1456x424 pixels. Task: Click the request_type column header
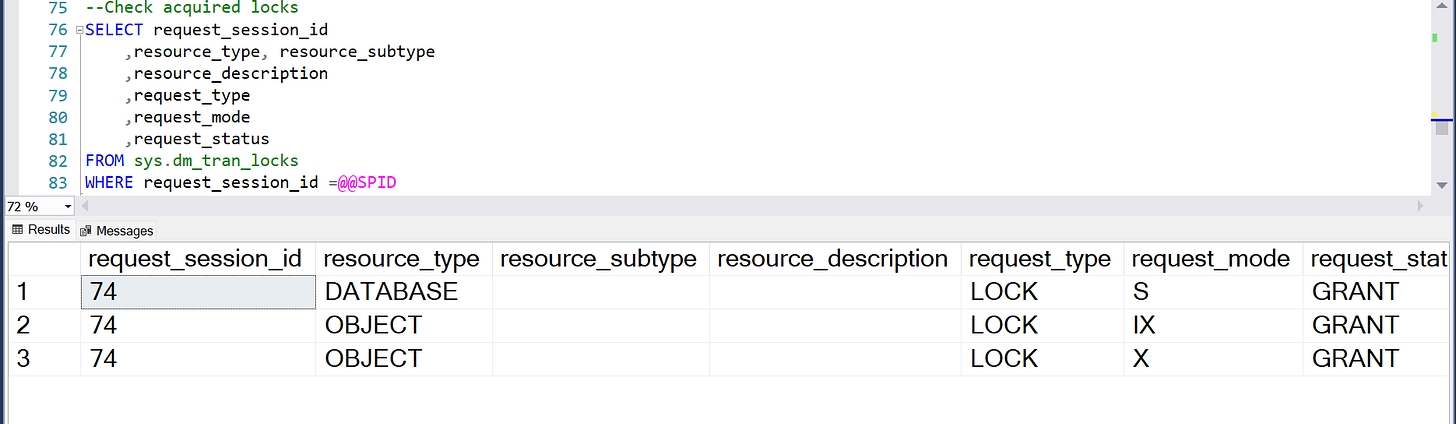click(1042, 259)
